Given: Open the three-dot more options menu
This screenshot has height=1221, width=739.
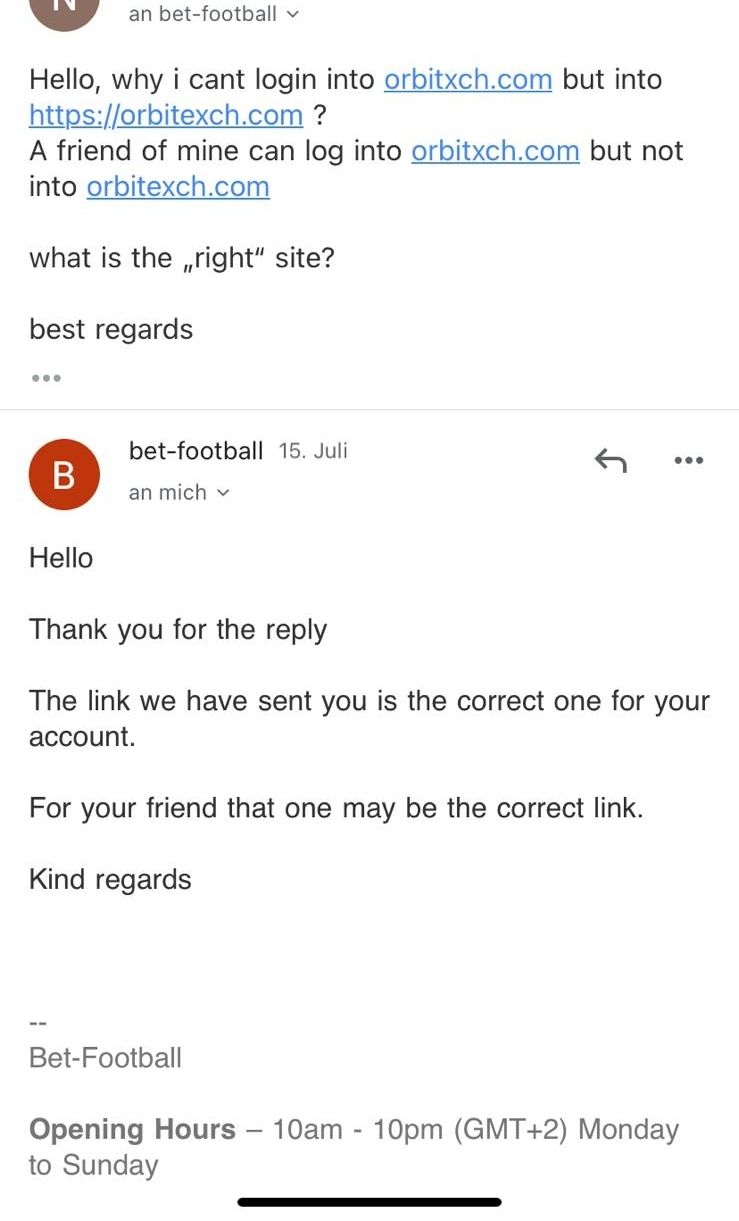Looking at the screenshot, I should 689,461.
